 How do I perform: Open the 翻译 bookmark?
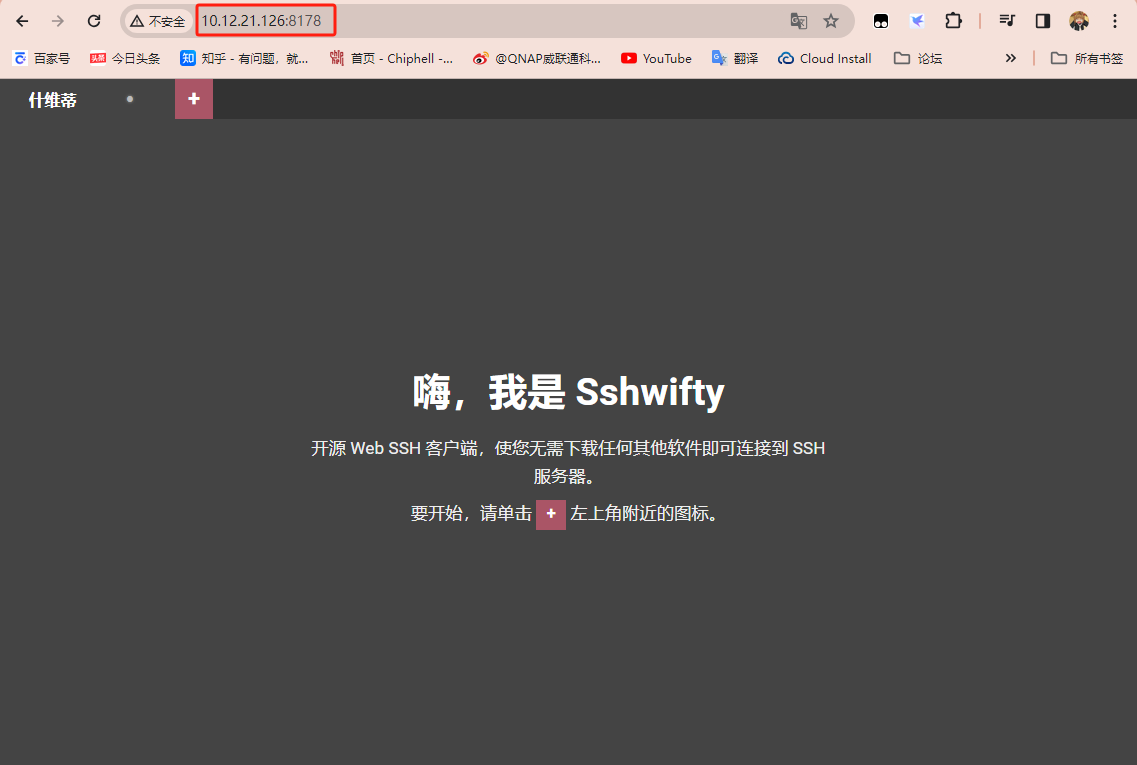click(x=735, y=59)
